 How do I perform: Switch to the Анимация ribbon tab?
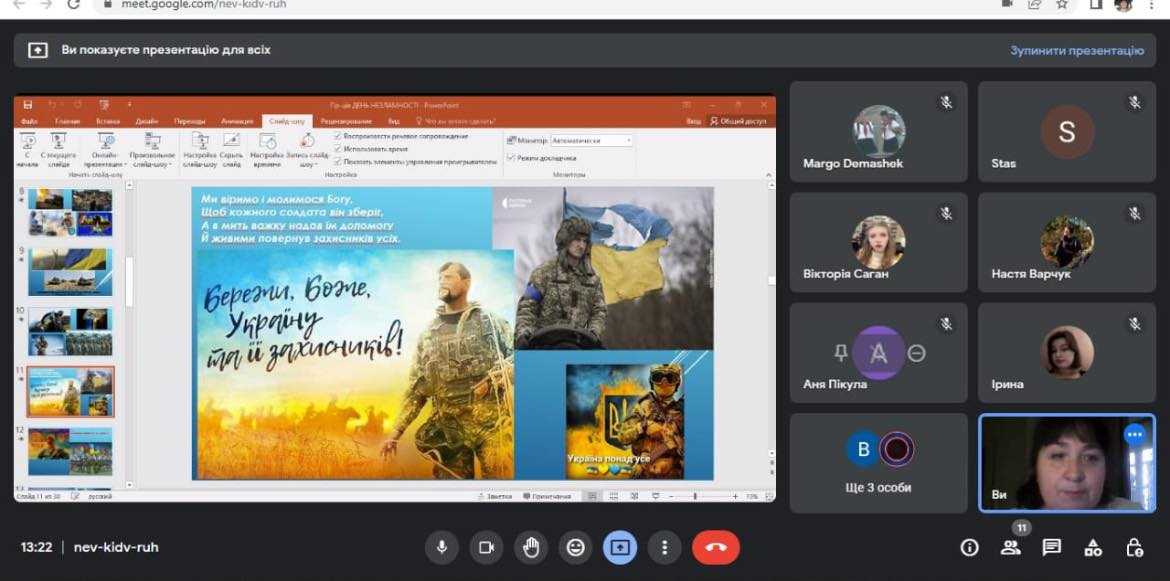[237, 121]
